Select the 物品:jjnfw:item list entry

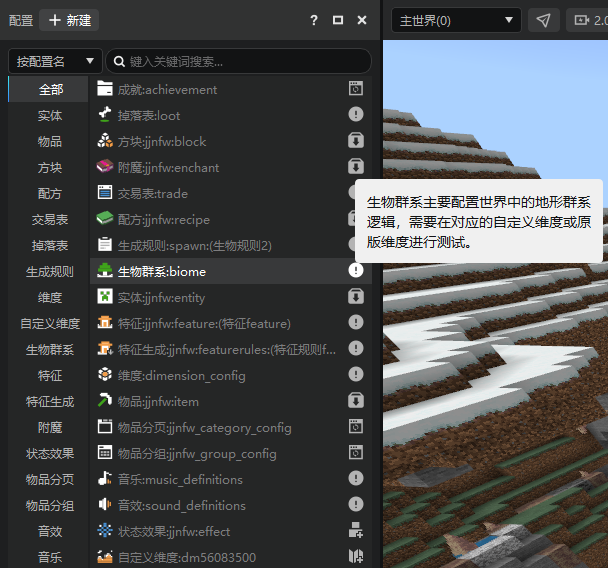[x=231, y=402]
